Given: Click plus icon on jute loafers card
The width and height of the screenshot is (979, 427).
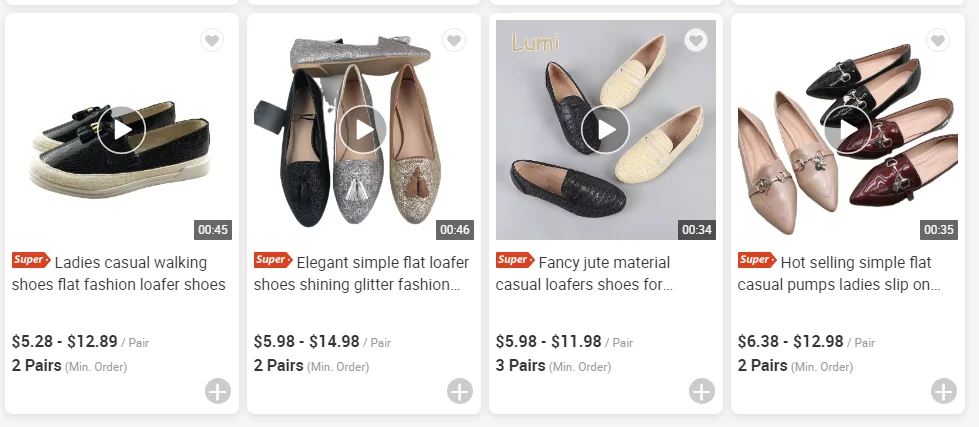Looking at the screenshot, I should 702,391.
